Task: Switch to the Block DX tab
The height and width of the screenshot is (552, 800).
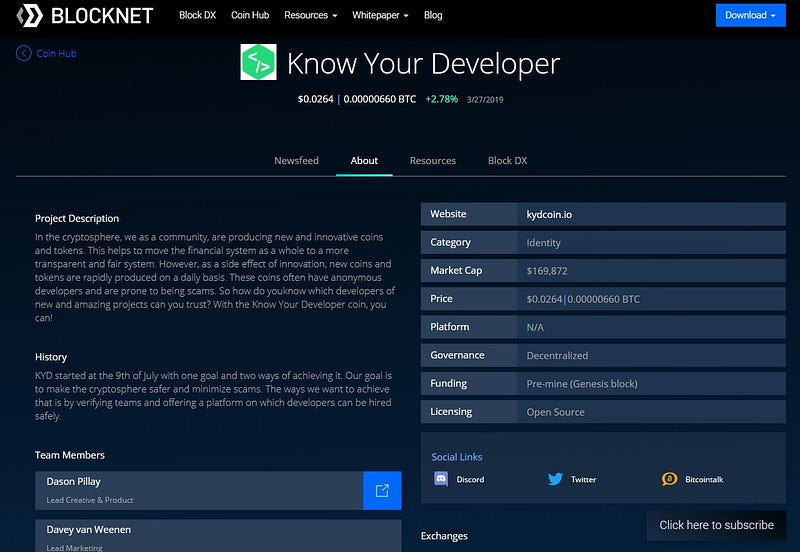Action: pos(507,161)
